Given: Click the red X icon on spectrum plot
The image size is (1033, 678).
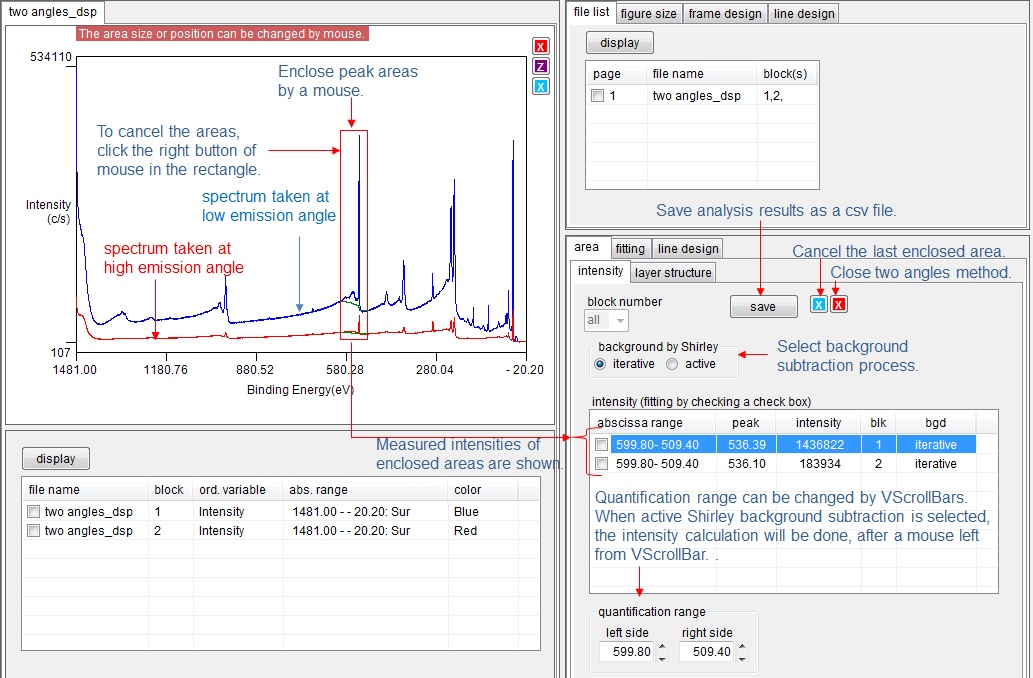Looking at the screenshot, I should [541, 46].
